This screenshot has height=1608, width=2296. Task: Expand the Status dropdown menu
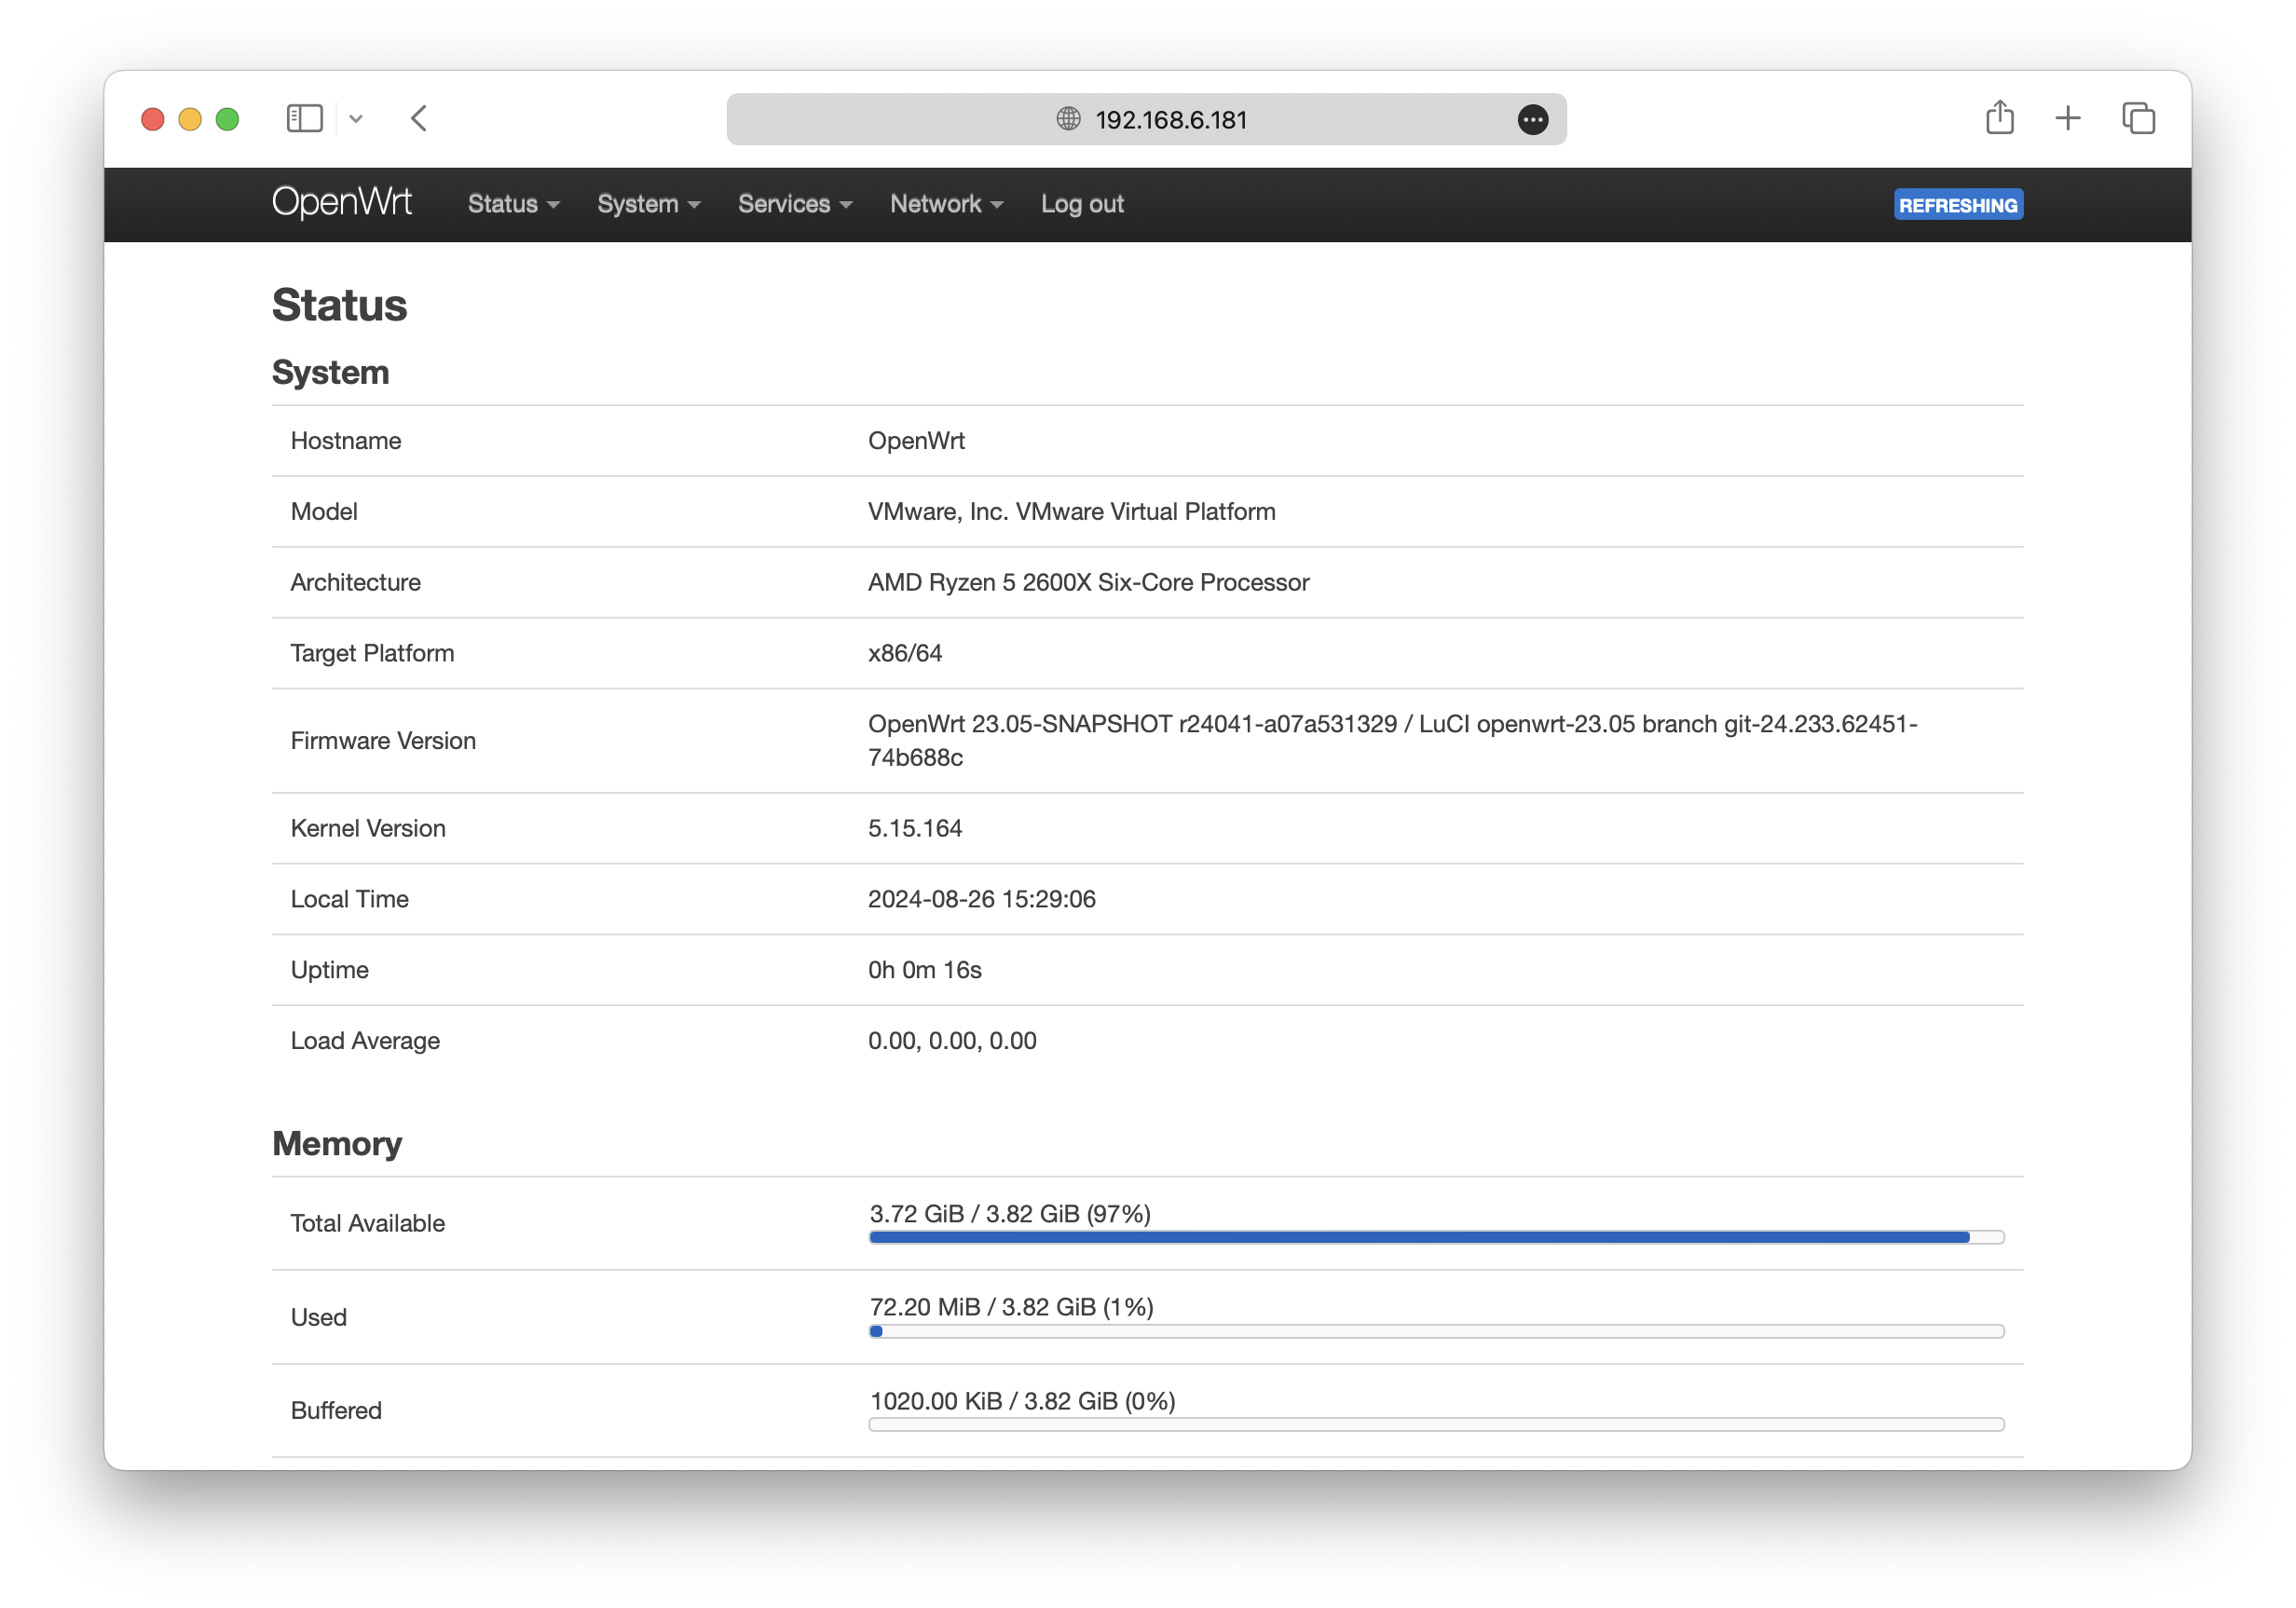tap(513, 204)
